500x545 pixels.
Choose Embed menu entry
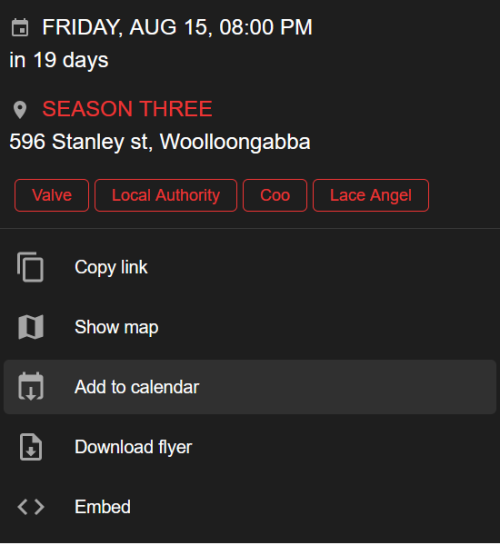tap(250, 507)
